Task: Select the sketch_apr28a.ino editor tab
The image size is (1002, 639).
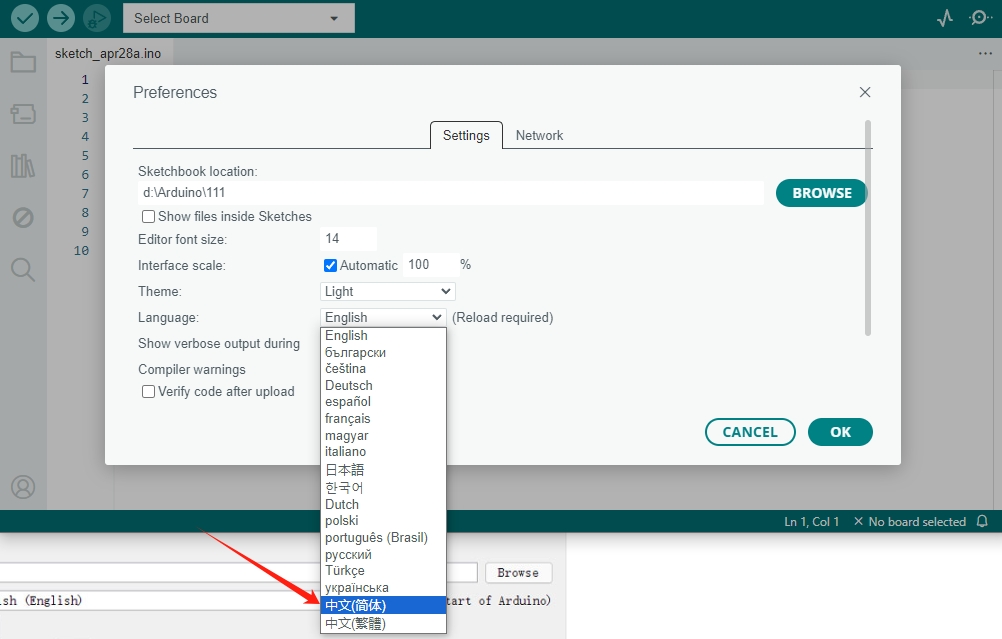Action: (108, 54)
